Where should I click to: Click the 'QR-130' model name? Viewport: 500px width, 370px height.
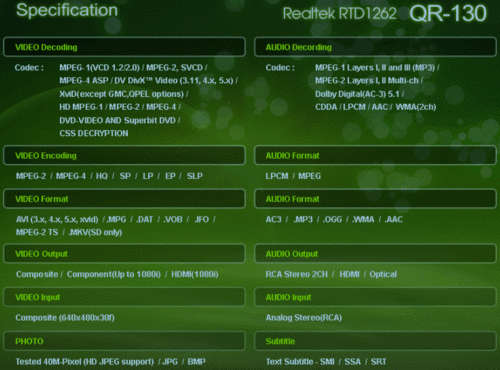(448, 13)
